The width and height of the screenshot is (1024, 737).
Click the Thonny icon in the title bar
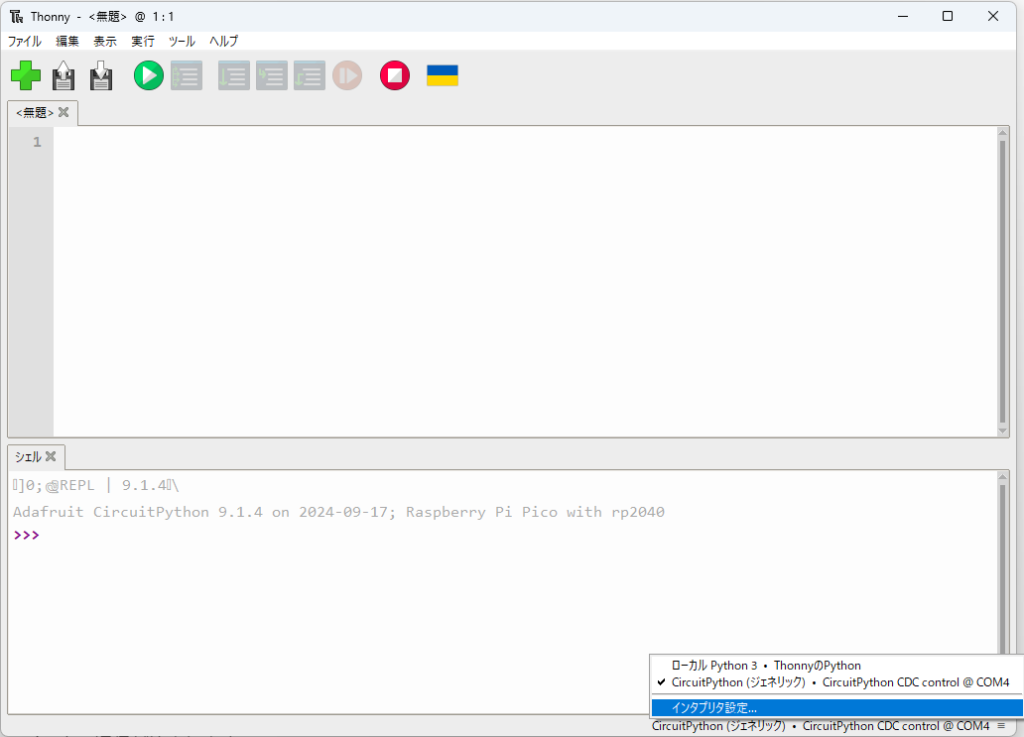(x=16, y=16)
